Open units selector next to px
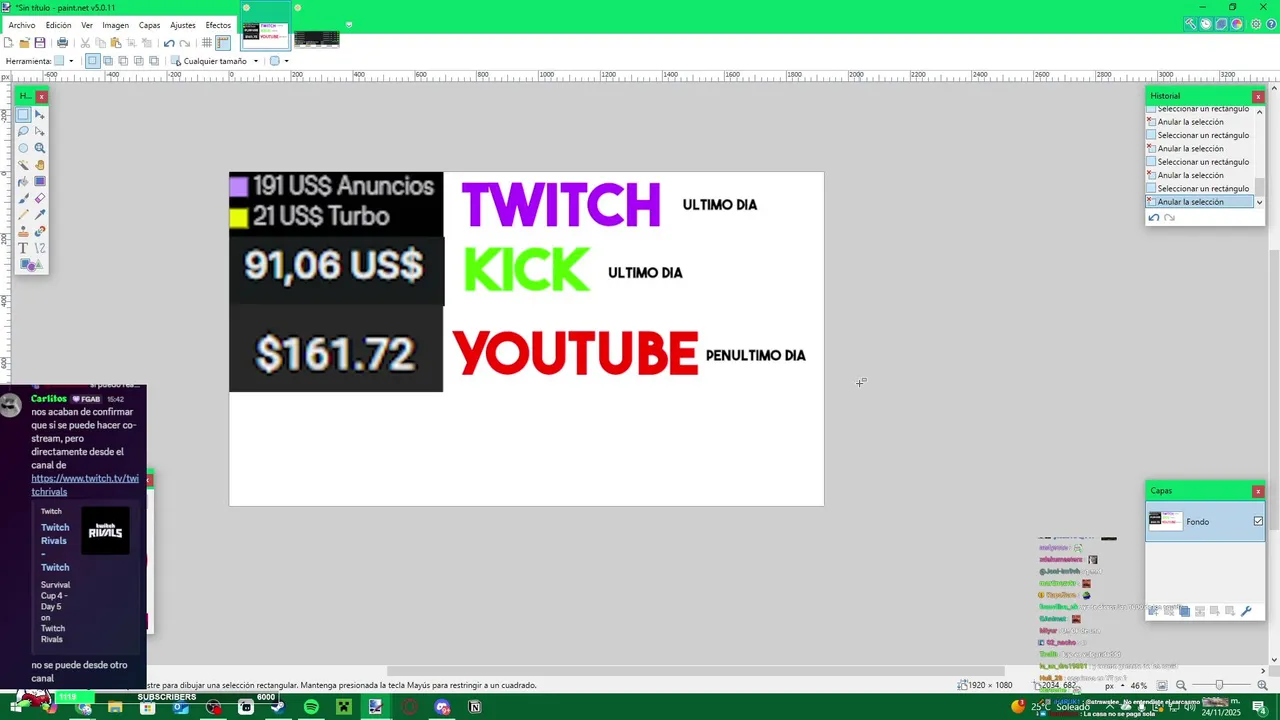Image resolution: width=1280 pixels, height=720 pixels. pos(1120,685)
